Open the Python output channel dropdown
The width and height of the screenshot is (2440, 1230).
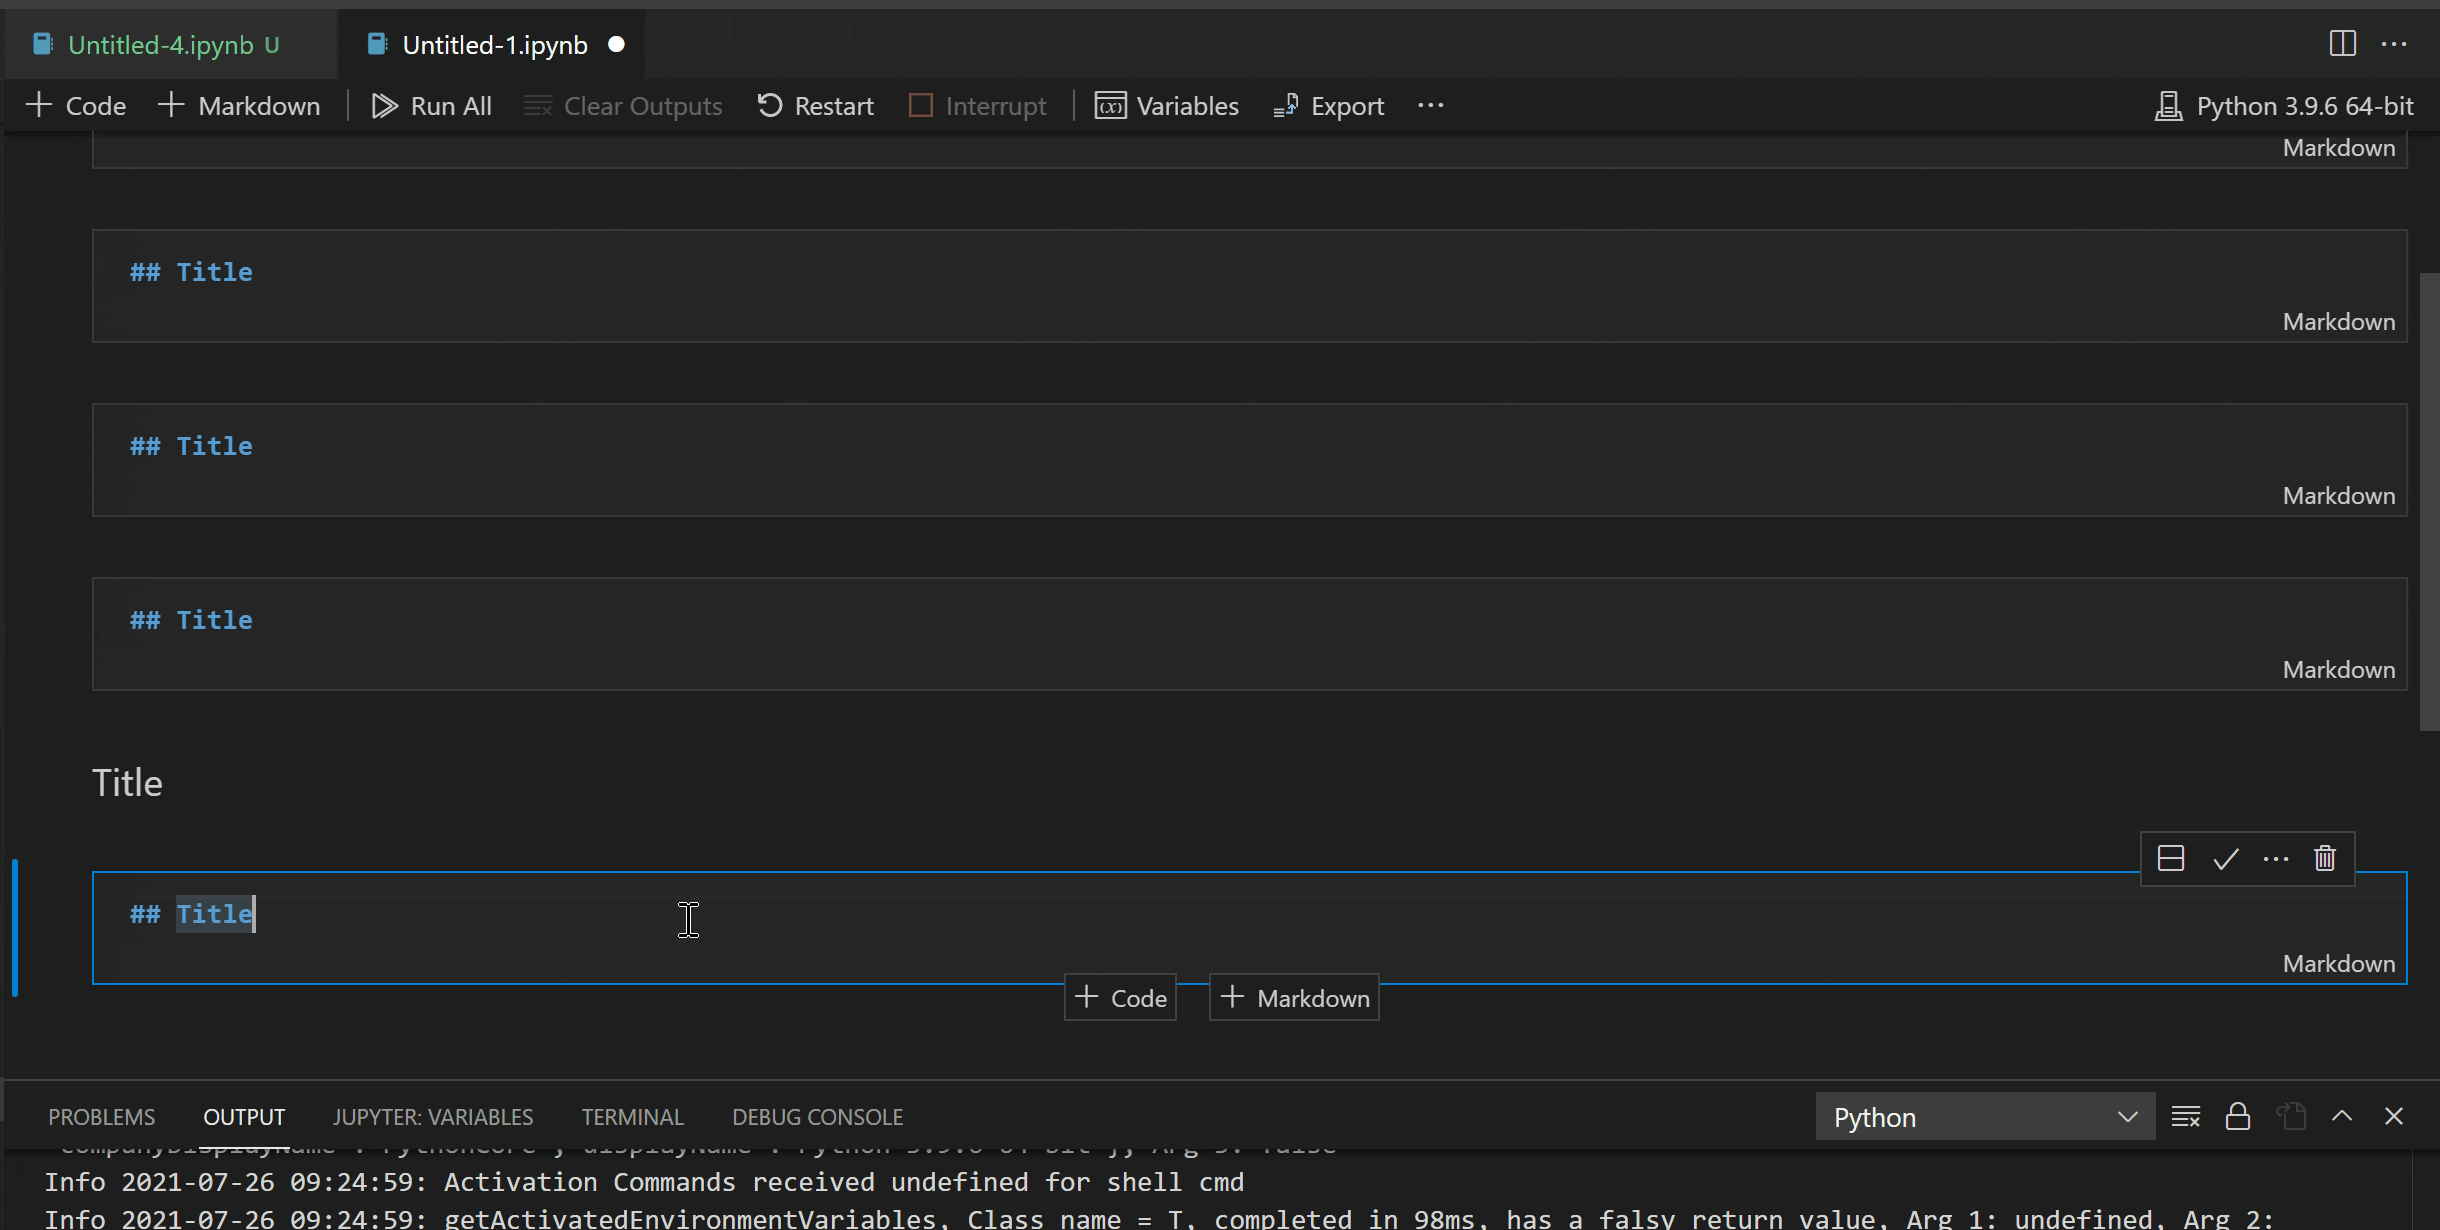[1983, 1115]
